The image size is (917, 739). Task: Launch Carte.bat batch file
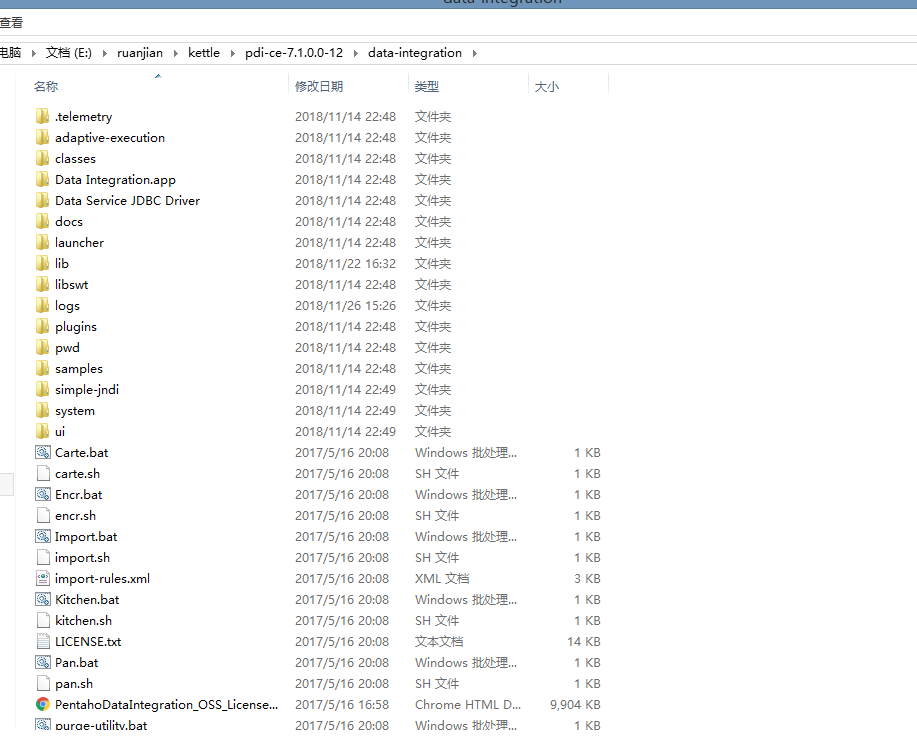(81, 452)
